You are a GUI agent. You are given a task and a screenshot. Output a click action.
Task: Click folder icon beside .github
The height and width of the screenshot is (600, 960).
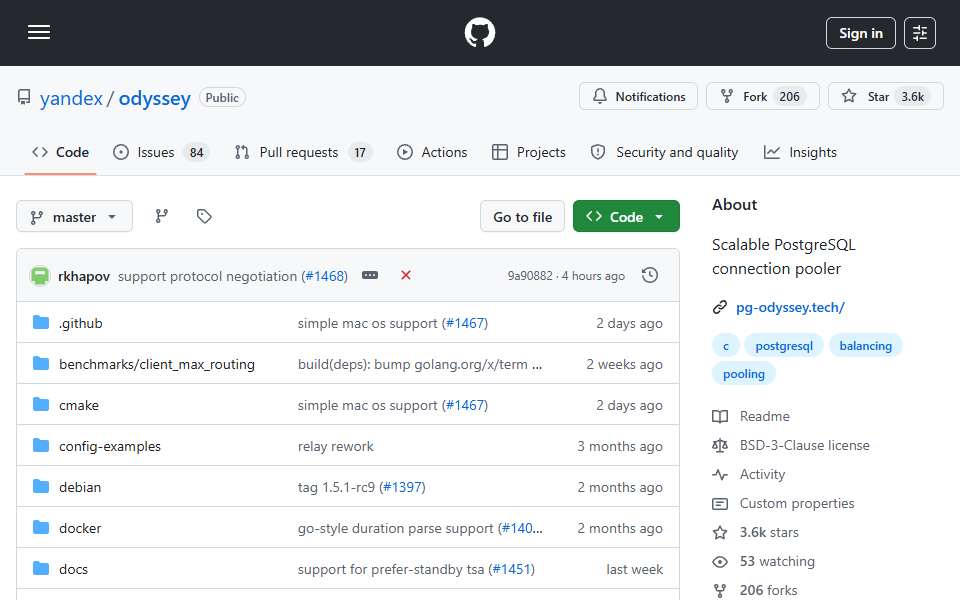point(41,323)
